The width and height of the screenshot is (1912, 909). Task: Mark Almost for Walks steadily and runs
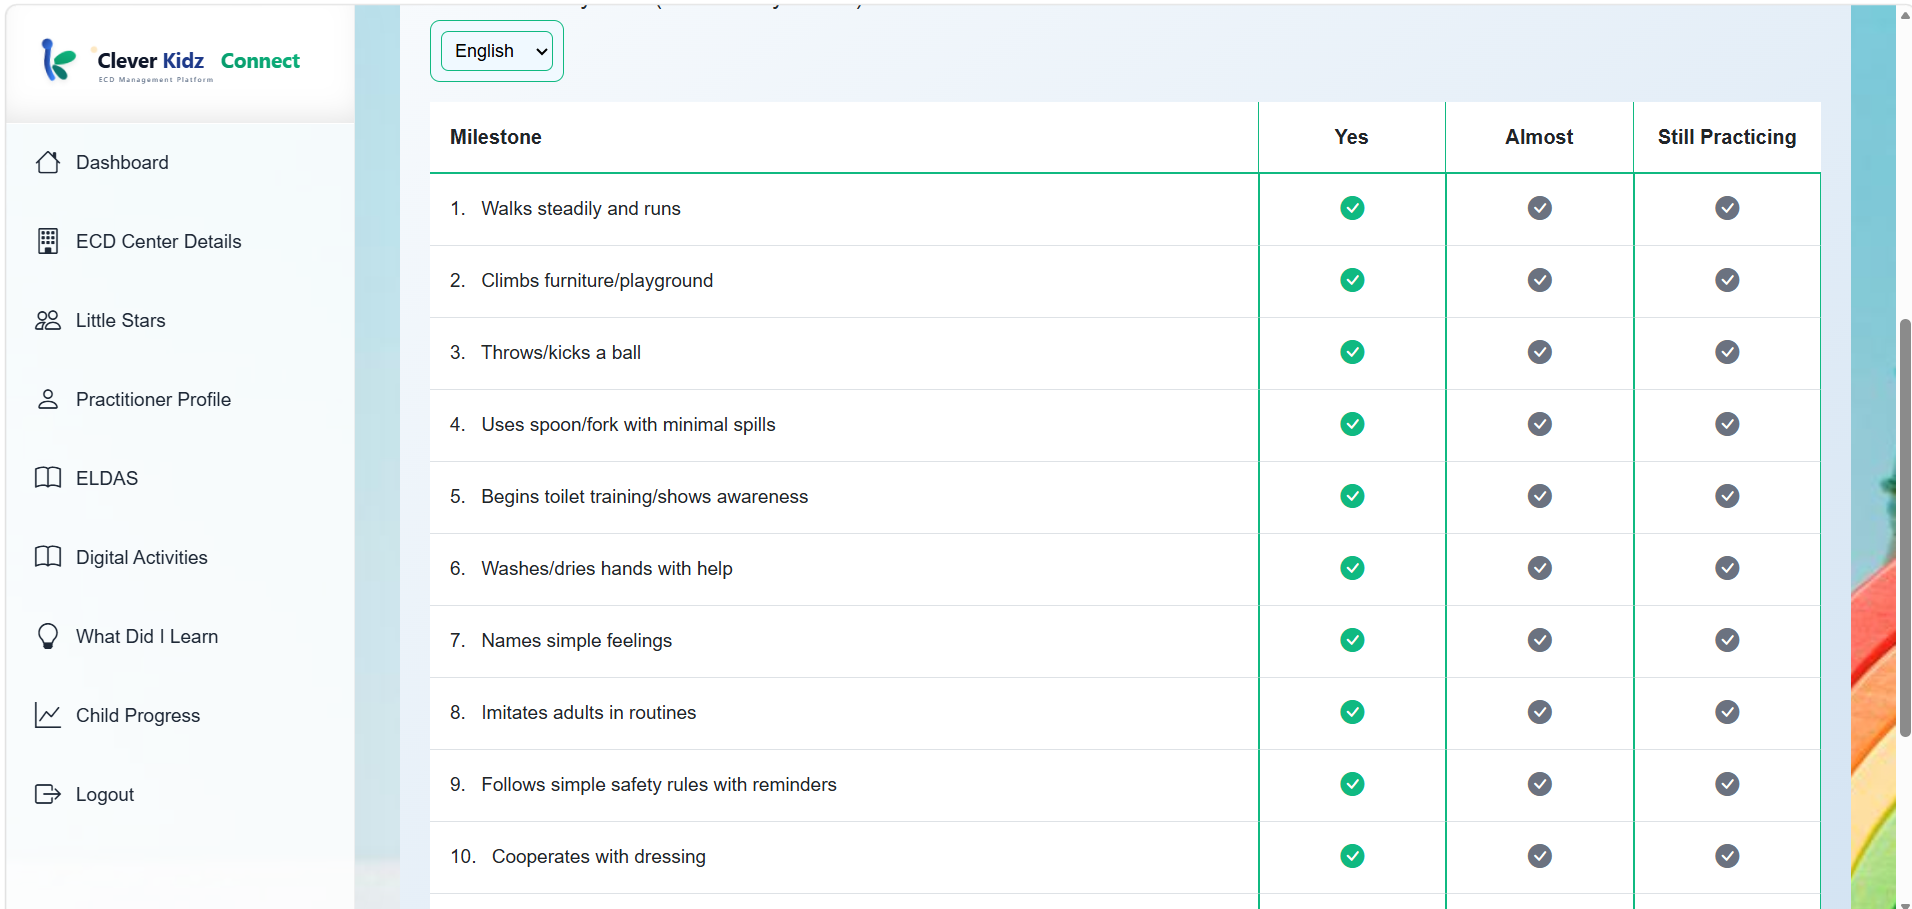[1540, 208]
